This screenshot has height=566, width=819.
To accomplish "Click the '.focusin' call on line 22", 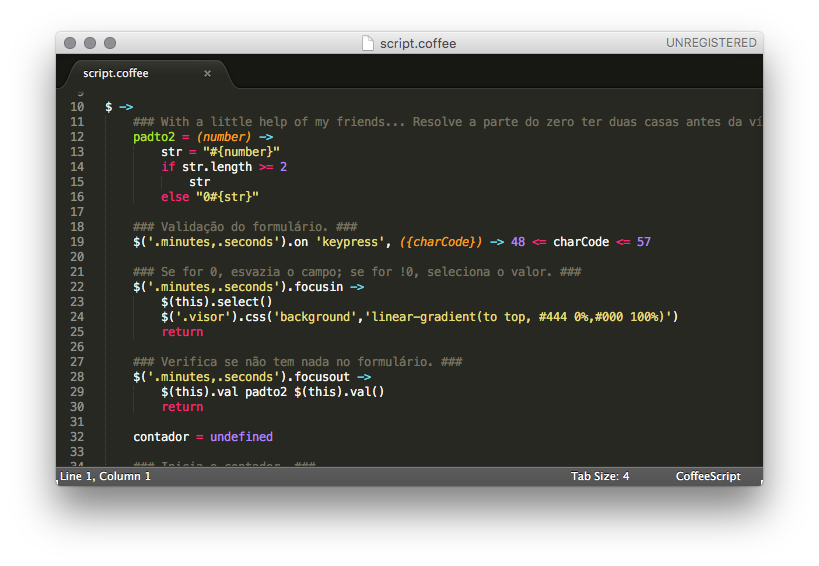I will tap(315, 287).
